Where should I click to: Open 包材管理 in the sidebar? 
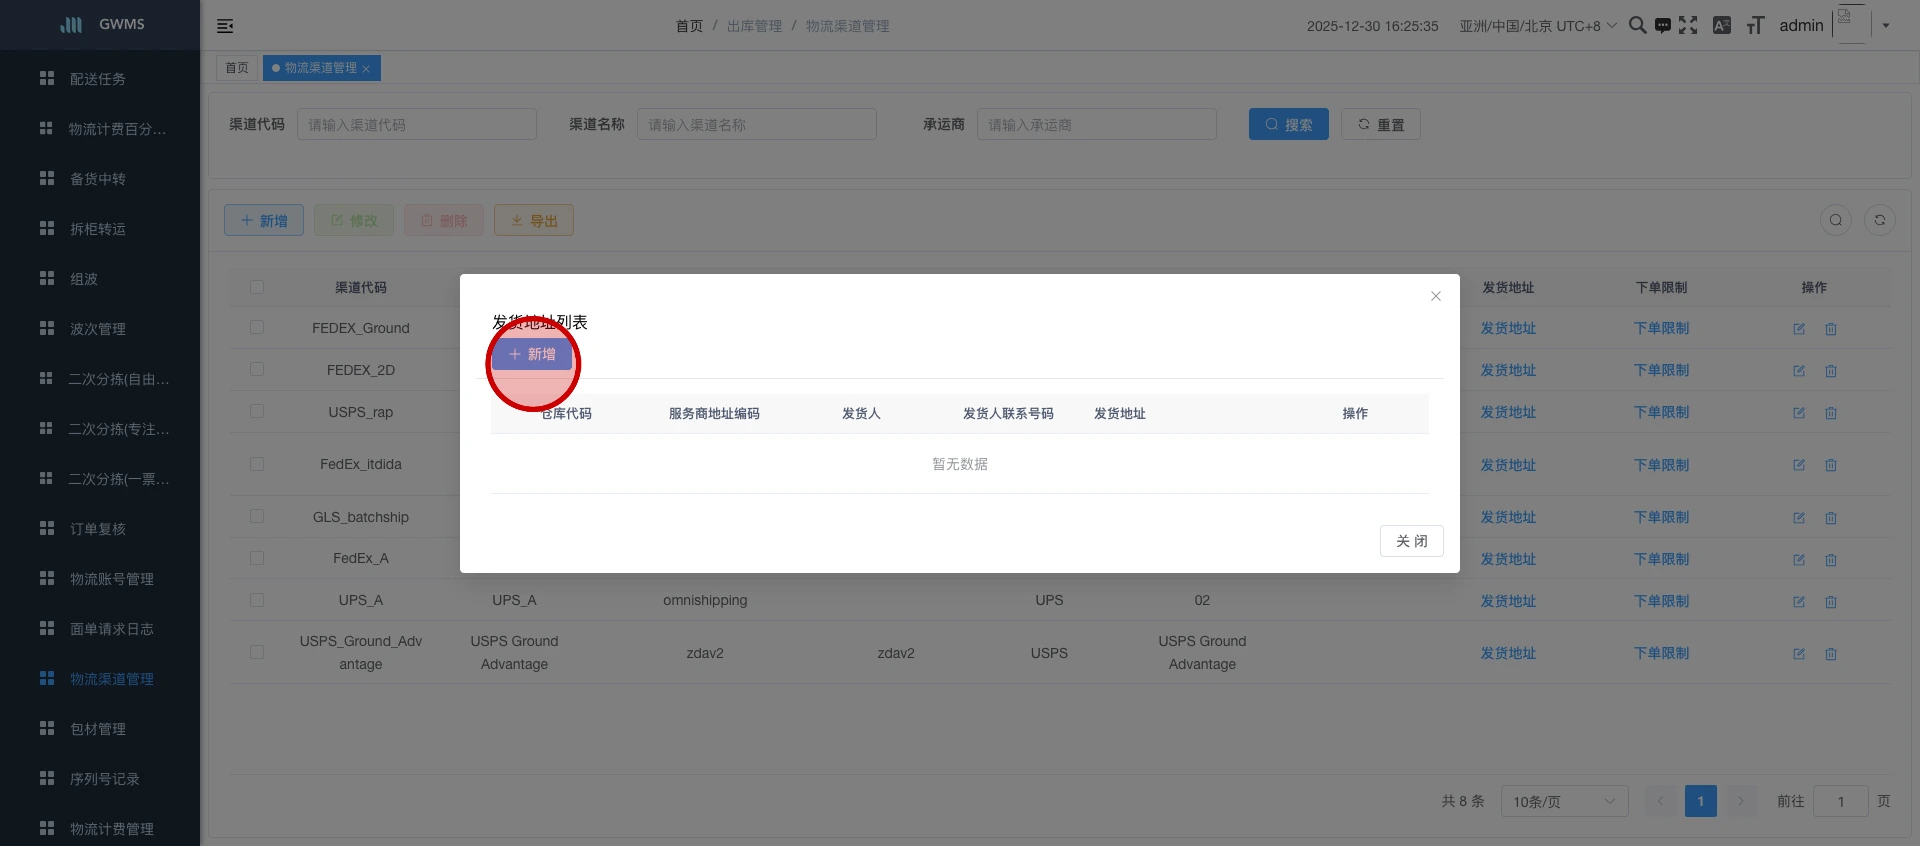(x=100, y=729)
